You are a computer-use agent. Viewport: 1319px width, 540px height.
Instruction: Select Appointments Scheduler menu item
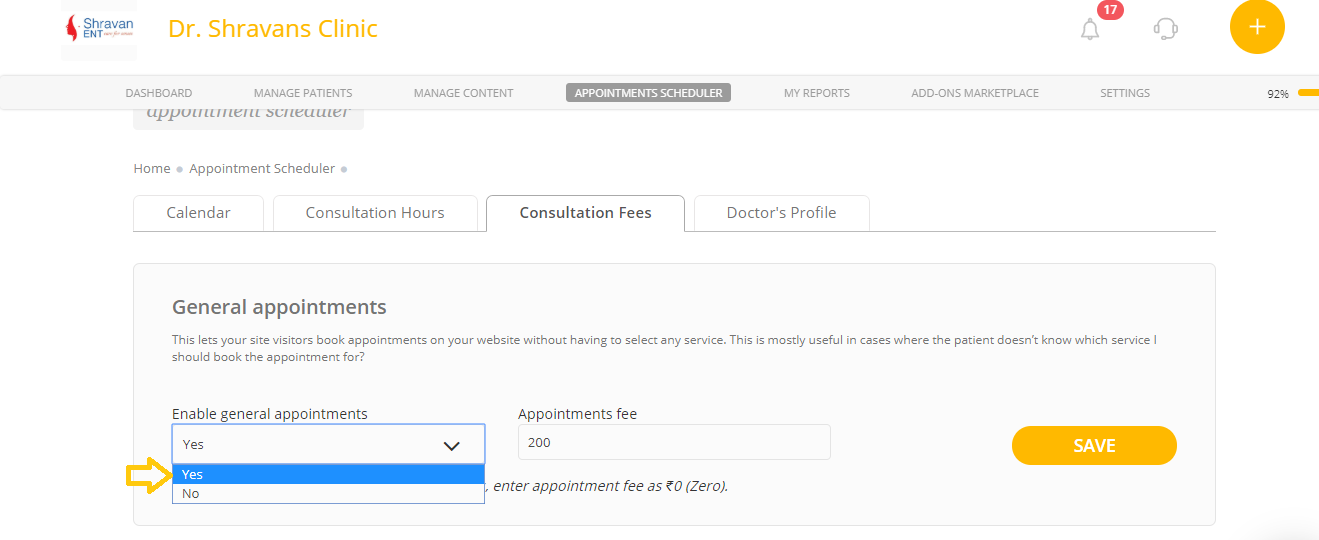tap(648, 93)
